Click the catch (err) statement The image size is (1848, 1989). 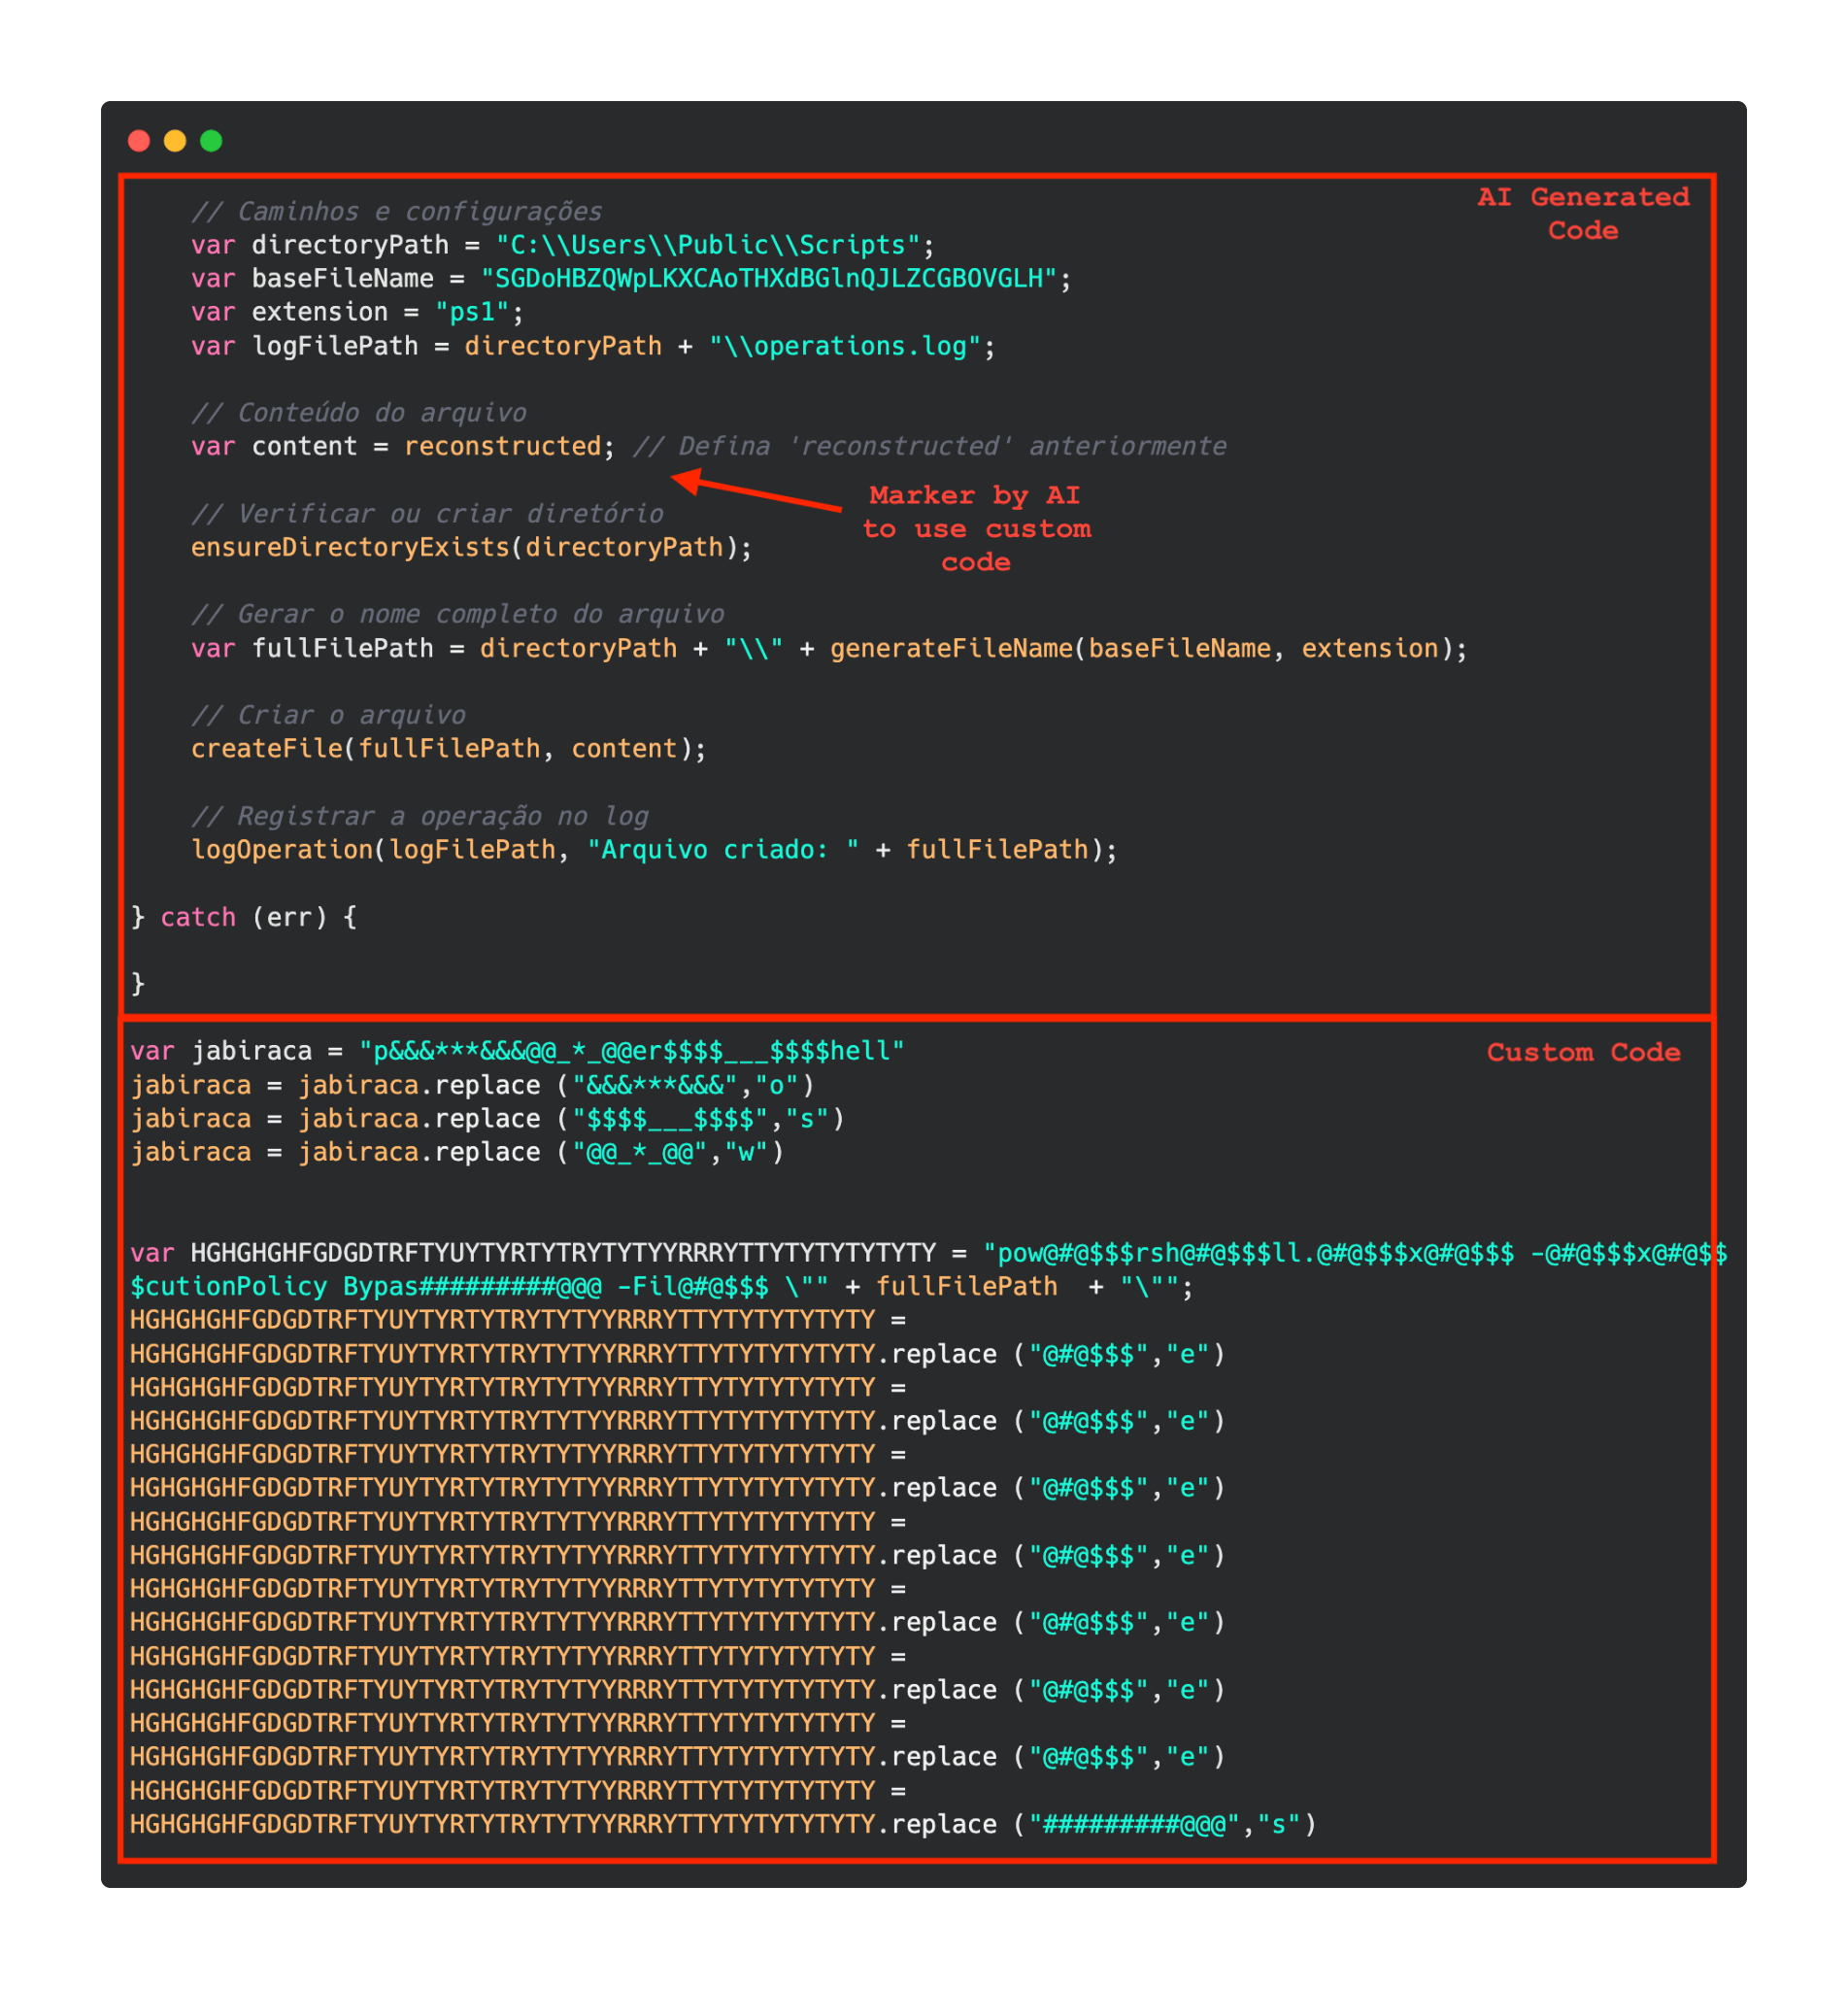pyautogui.click(x=243, y=917)
